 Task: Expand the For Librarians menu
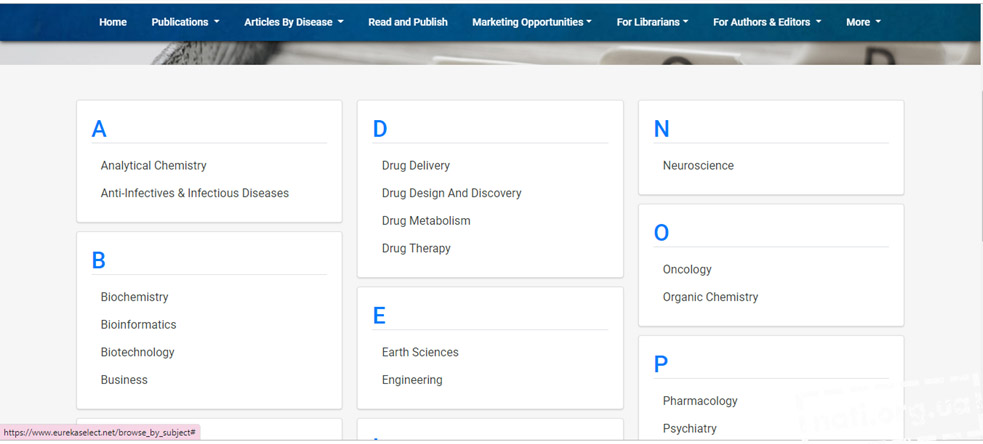(652, 22)
